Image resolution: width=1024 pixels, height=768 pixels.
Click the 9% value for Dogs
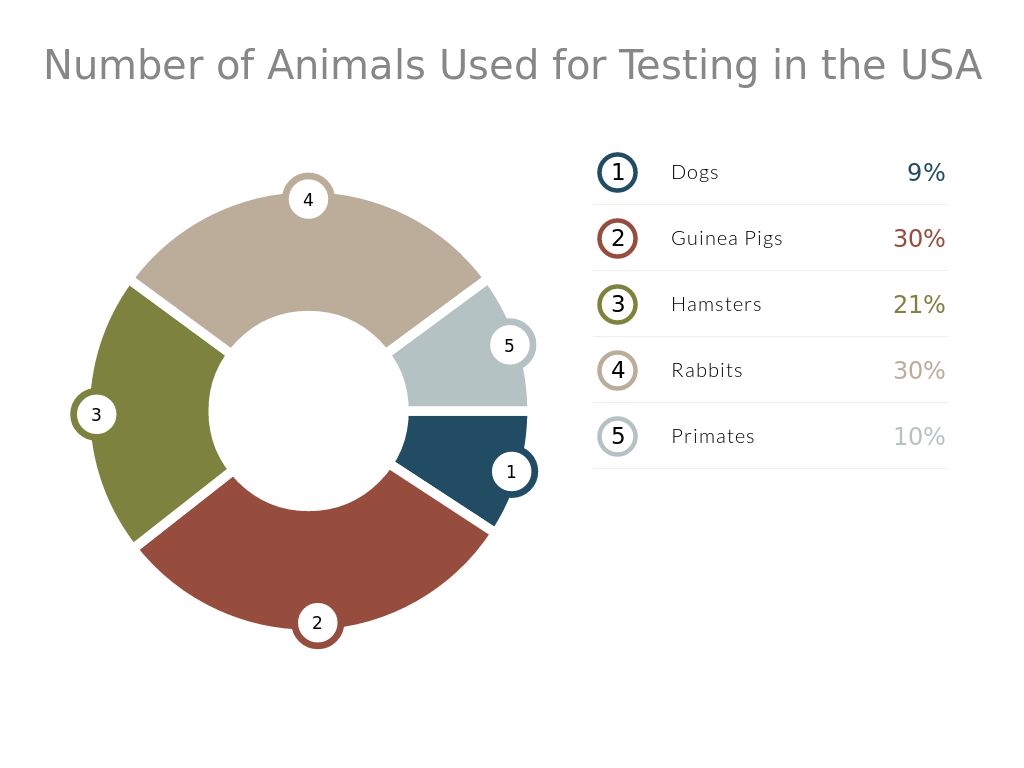(926, 172)
